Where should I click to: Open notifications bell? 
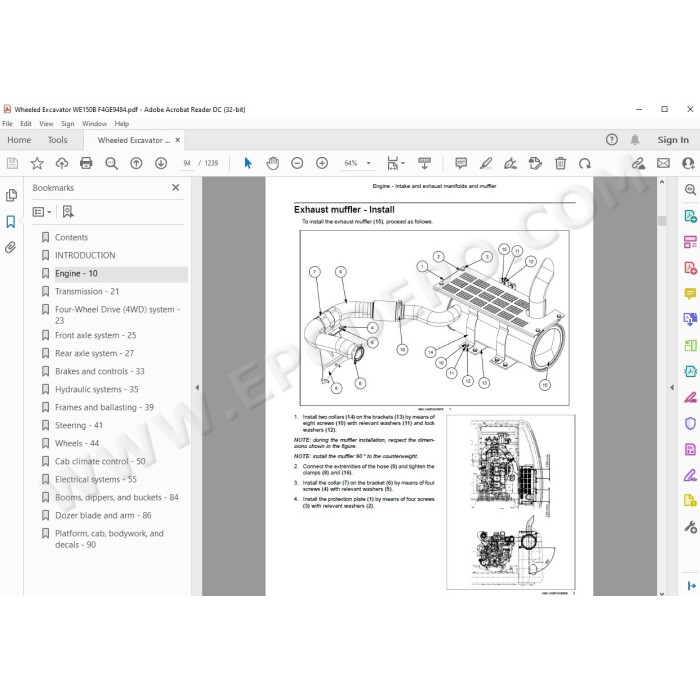click(x=635, y=140)
